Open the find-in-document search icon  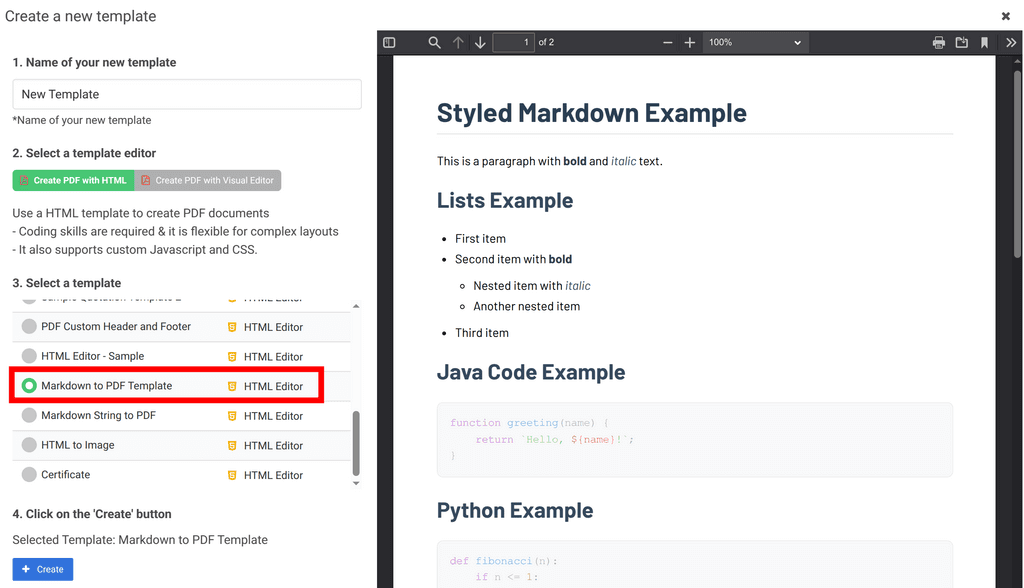click(x=434, y=42)
